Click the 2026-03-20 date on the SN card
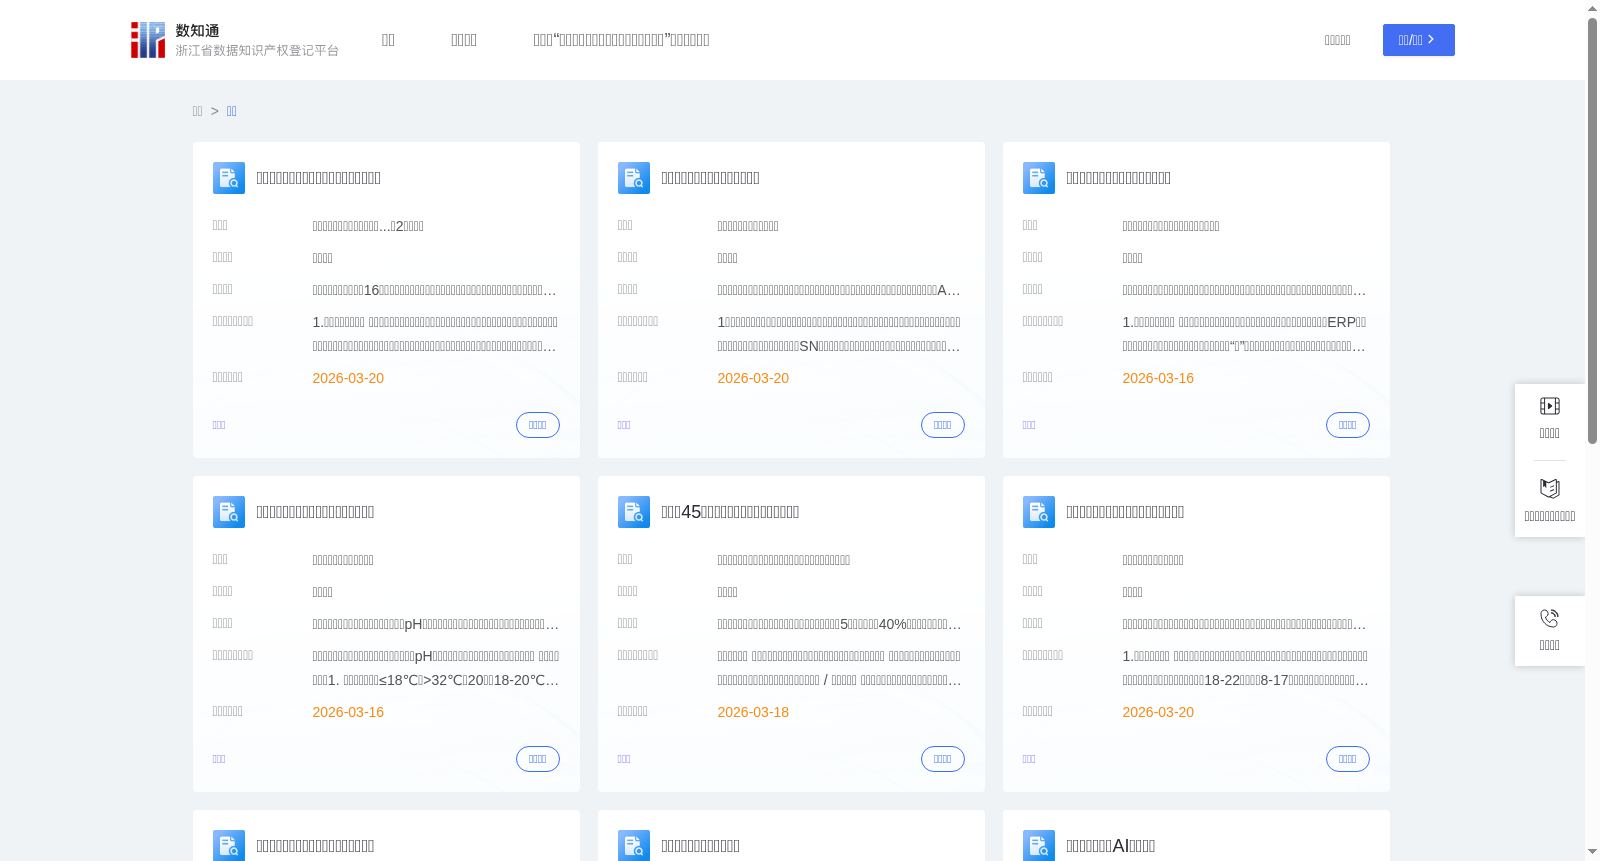This screenshot has width=1600, height=861. (x=753, y=378)
